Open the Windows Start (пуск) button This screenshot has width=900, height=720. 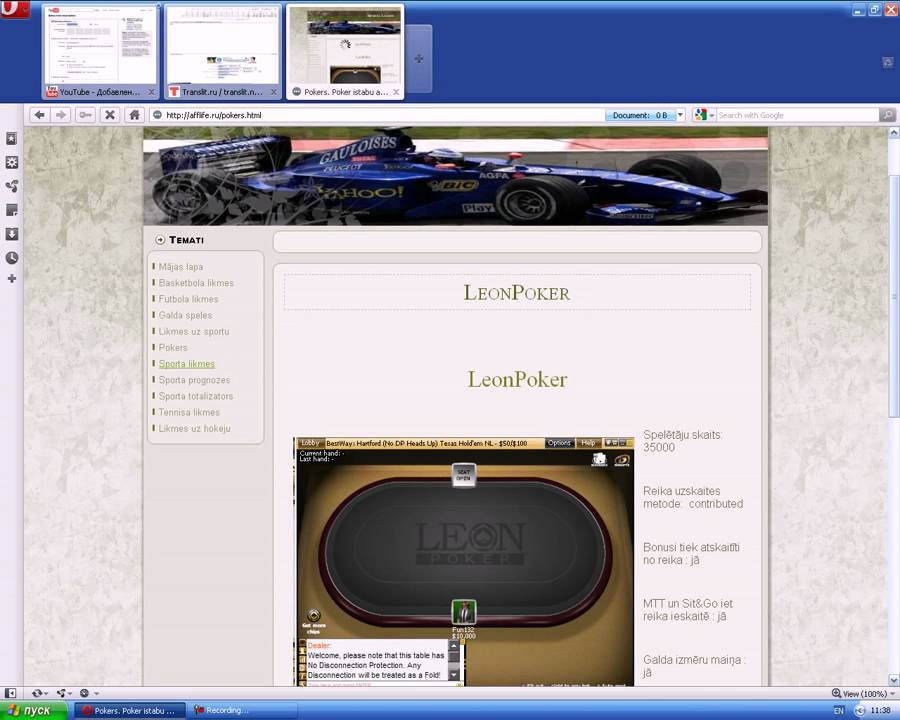click(34, 710)
